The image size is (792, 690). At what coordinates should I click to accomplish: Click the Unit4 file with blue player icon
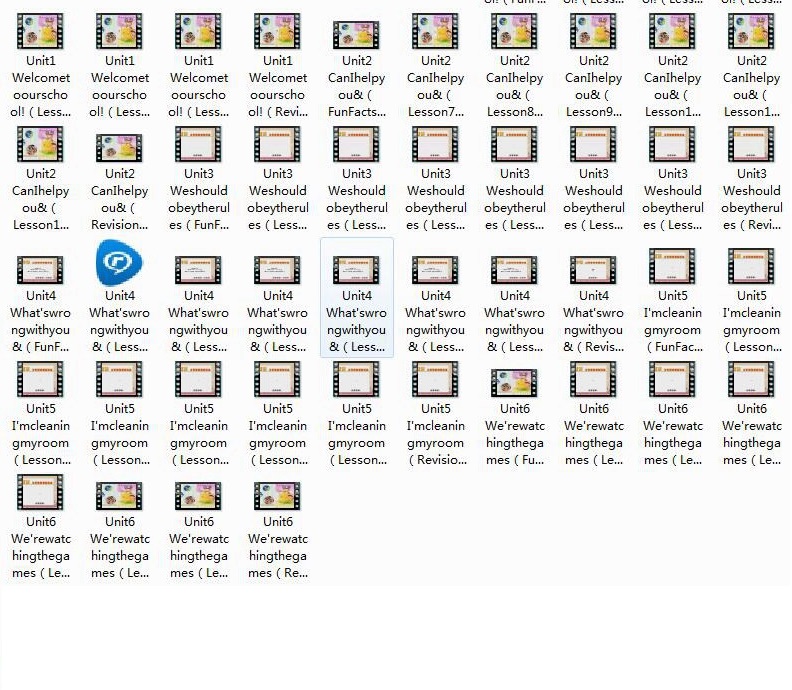120,265
